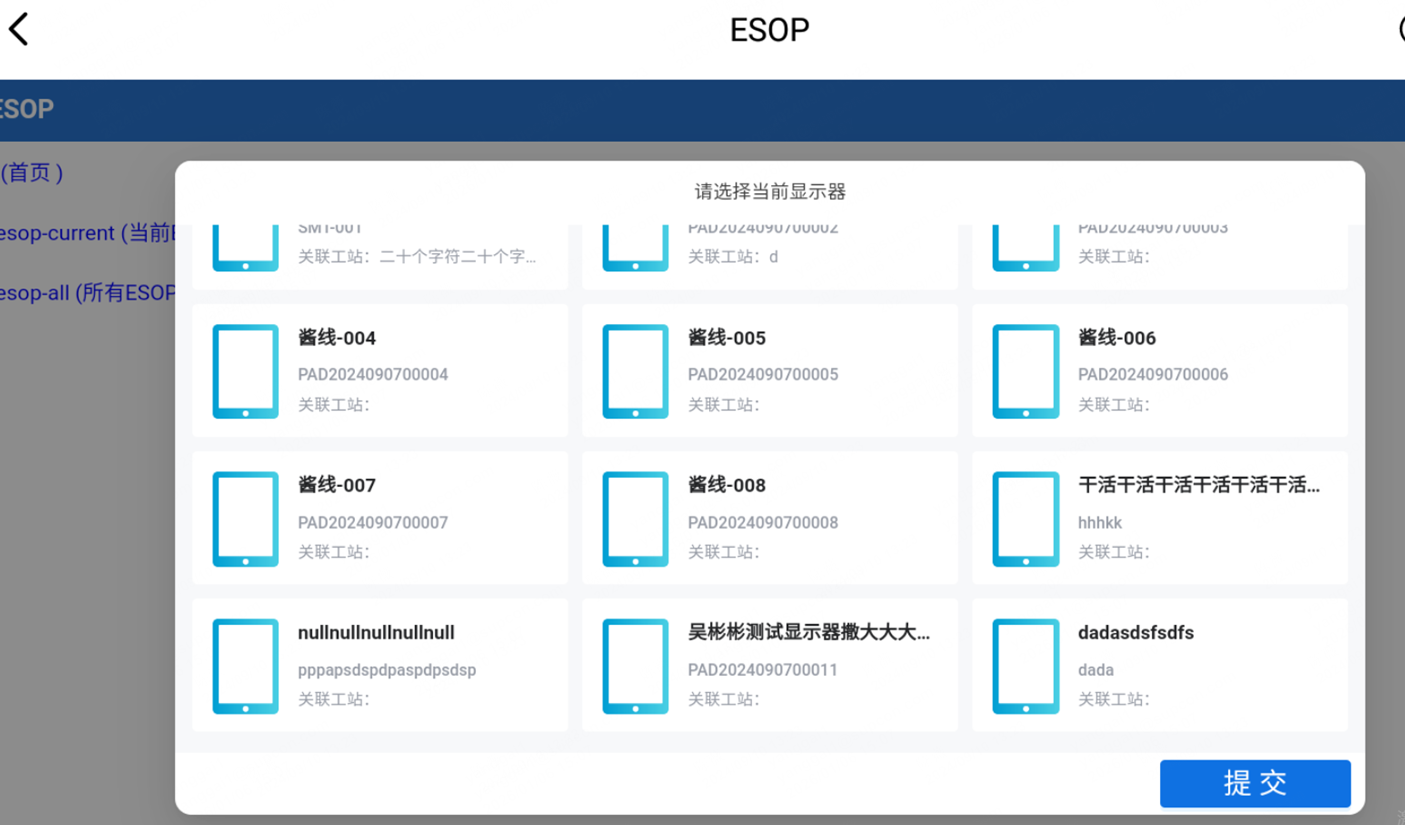
Task: Click the code PAD2024090700007
Action: click(x=373, y=523)
